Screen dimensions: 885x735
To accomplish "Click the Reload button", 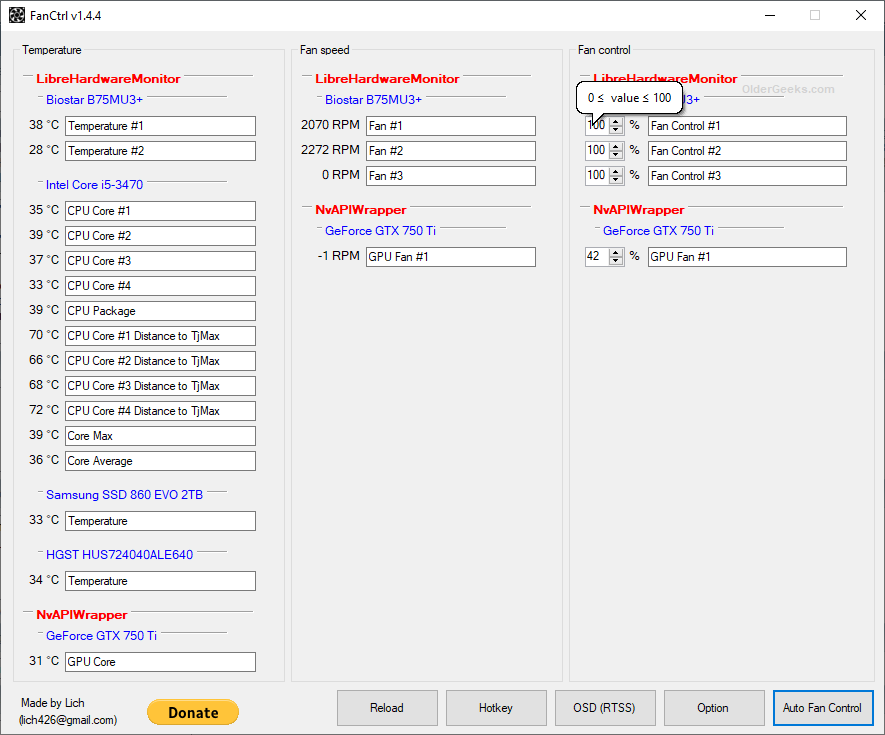I will [x=387, y=708].
